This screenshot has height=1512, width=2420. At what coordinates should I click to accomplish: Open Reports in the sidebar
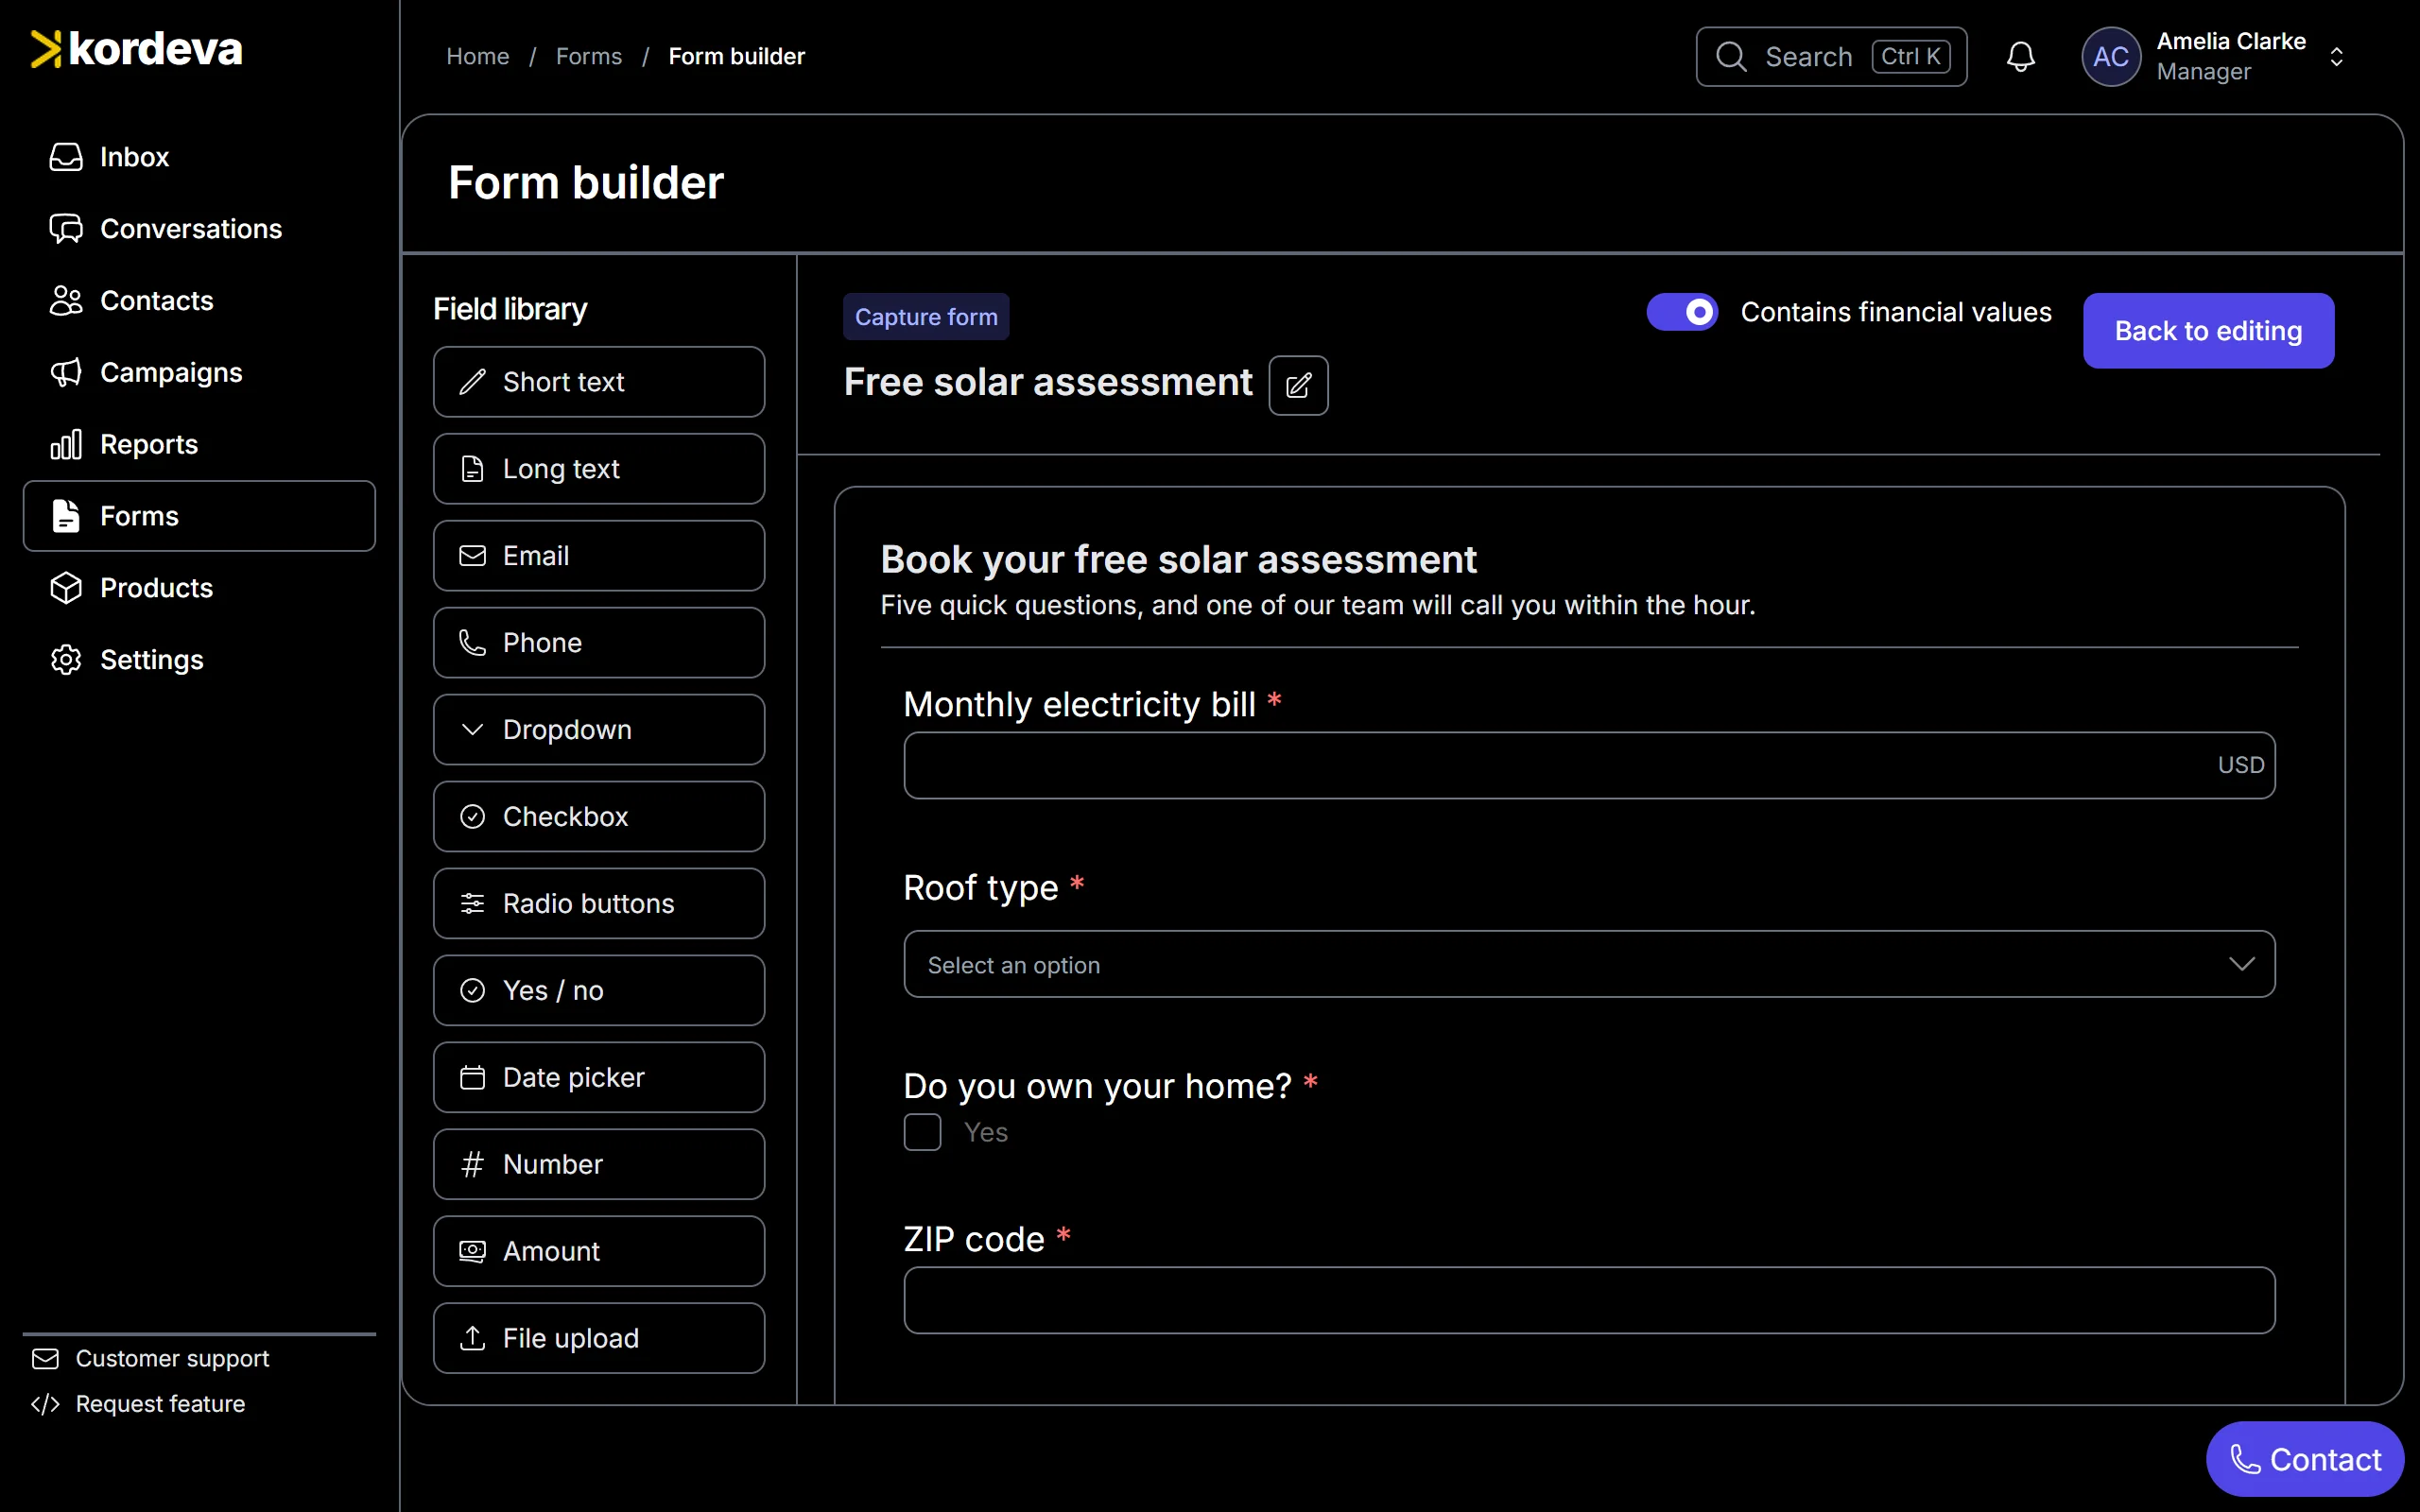pyautogui.click(x=199, y=444)
